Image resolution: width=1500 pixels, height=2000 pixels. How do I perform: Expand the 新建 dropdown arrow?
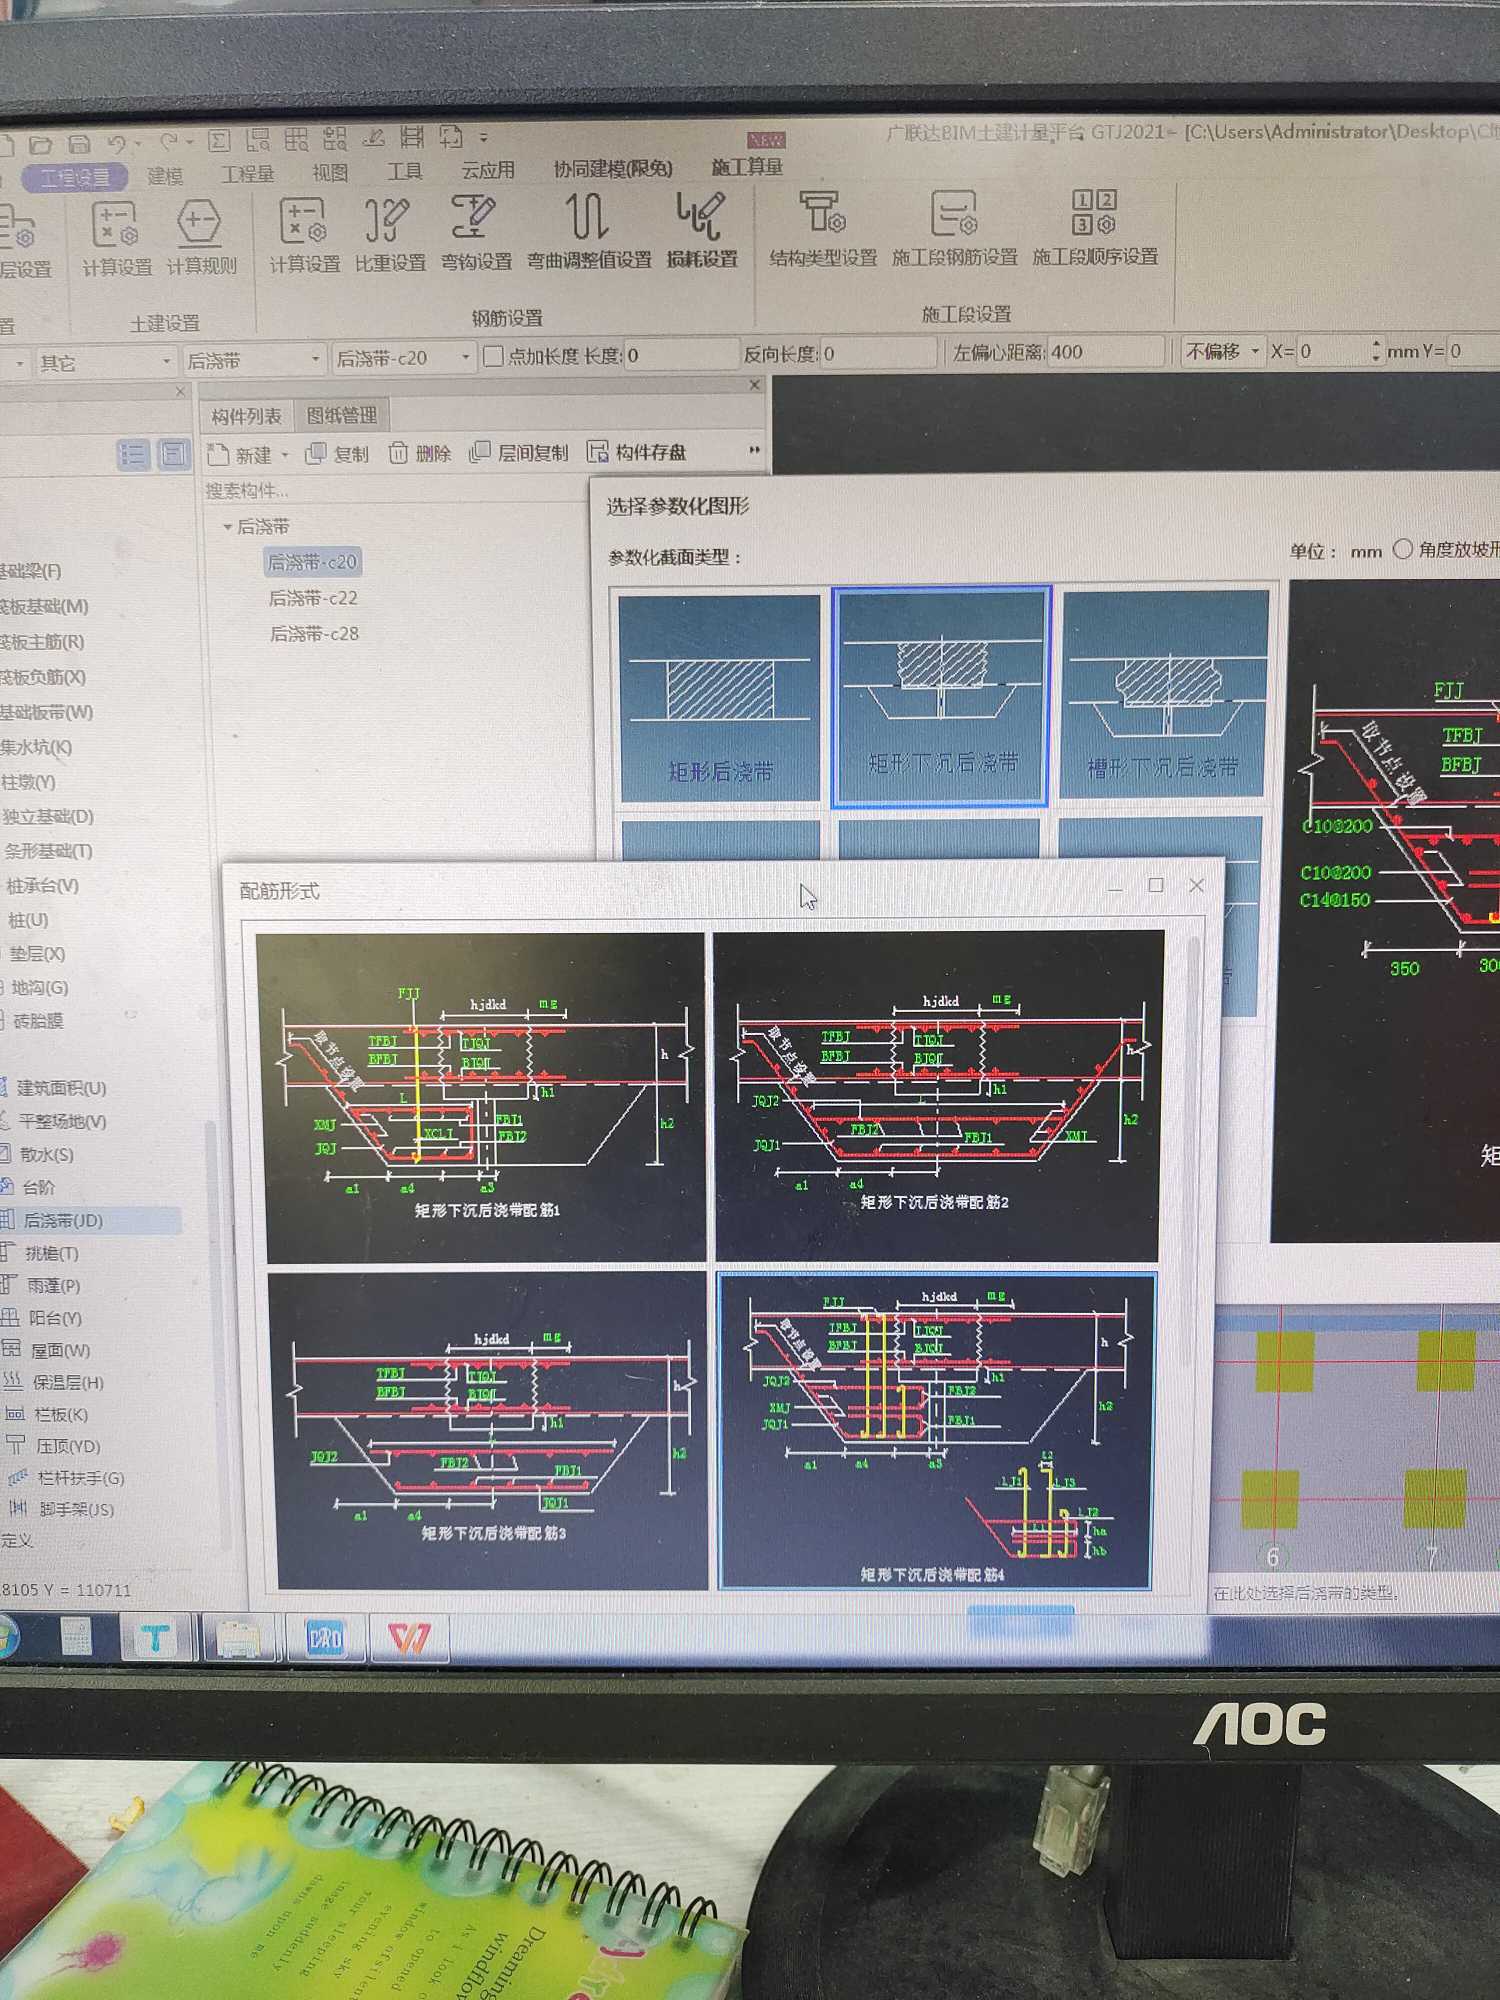pos(284,456)
